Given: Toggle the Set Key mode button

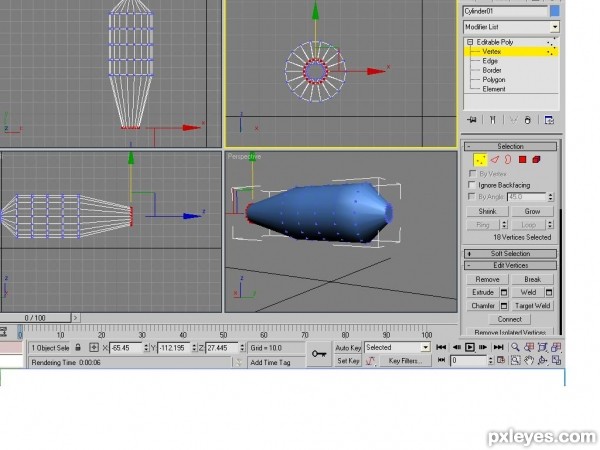Looking at the screenshot, I should click(x=348, y=360).
